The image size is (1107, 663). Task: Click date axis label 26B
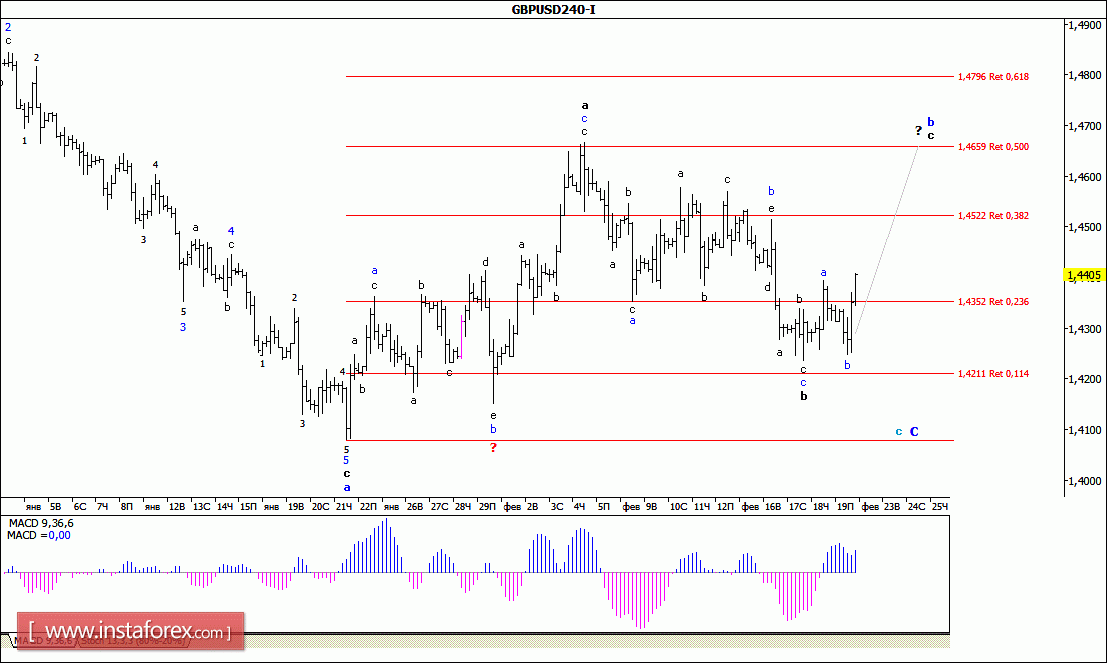(415, 506)
